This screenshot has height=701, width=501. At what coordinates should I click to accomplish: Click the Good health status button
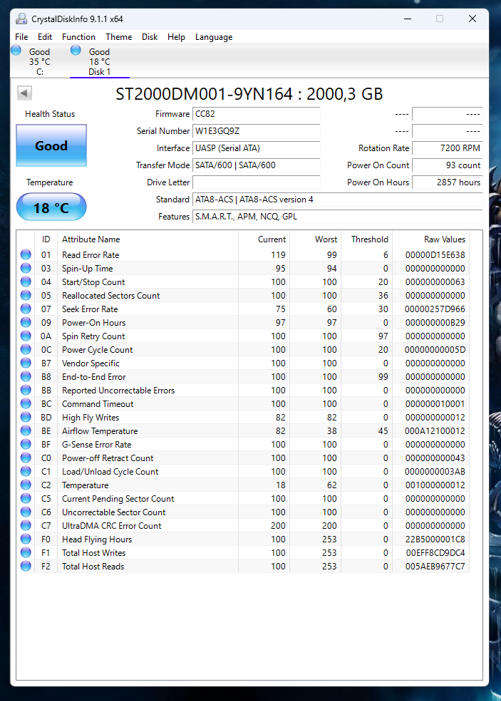click(51, 145)
